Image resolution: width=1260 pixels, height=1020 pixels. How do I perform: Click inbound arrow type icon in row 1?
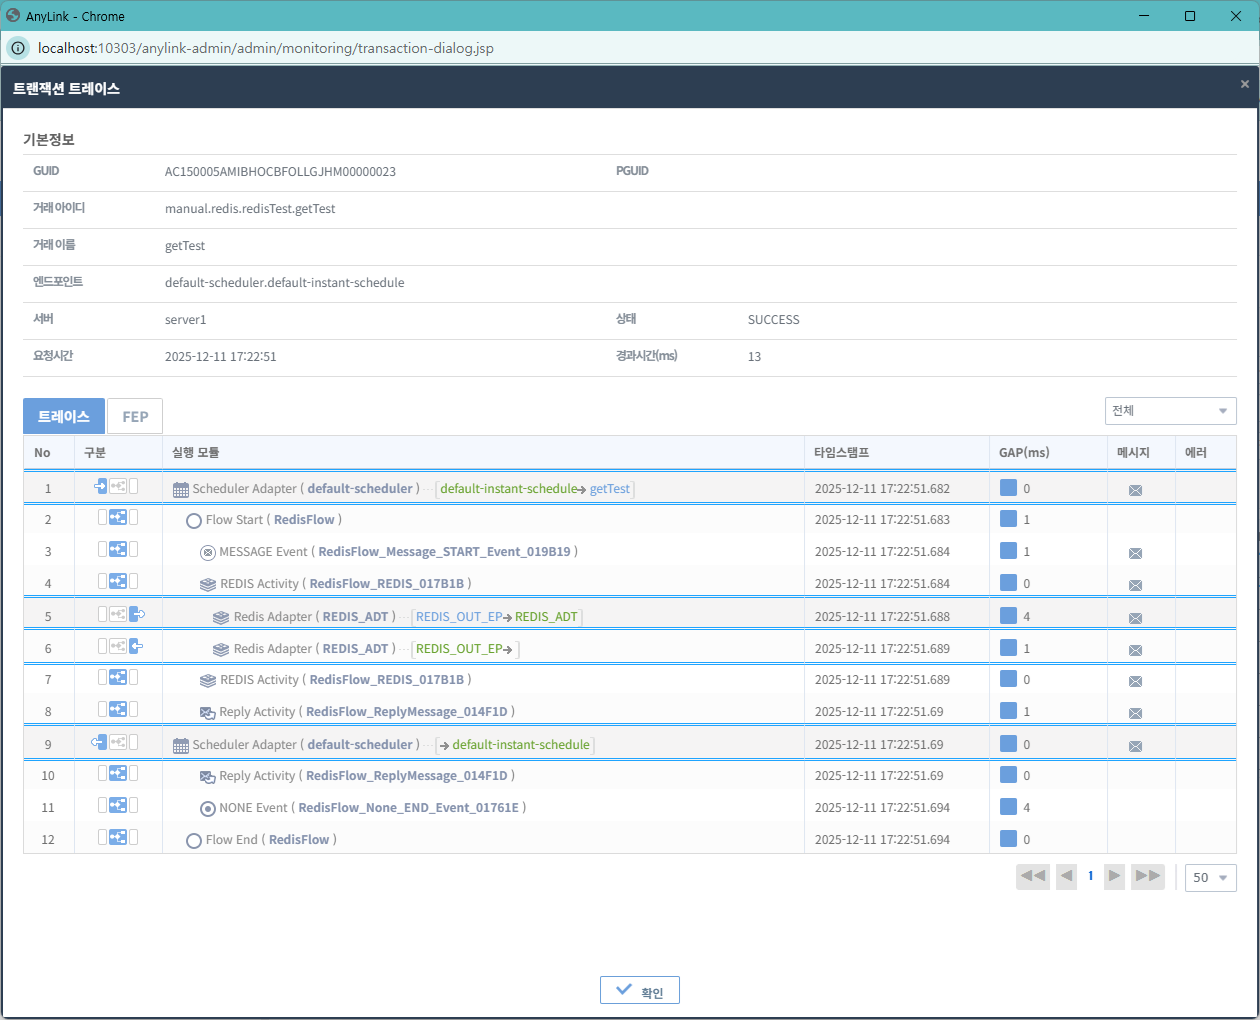pyautogui.click(x=100, y=487)
